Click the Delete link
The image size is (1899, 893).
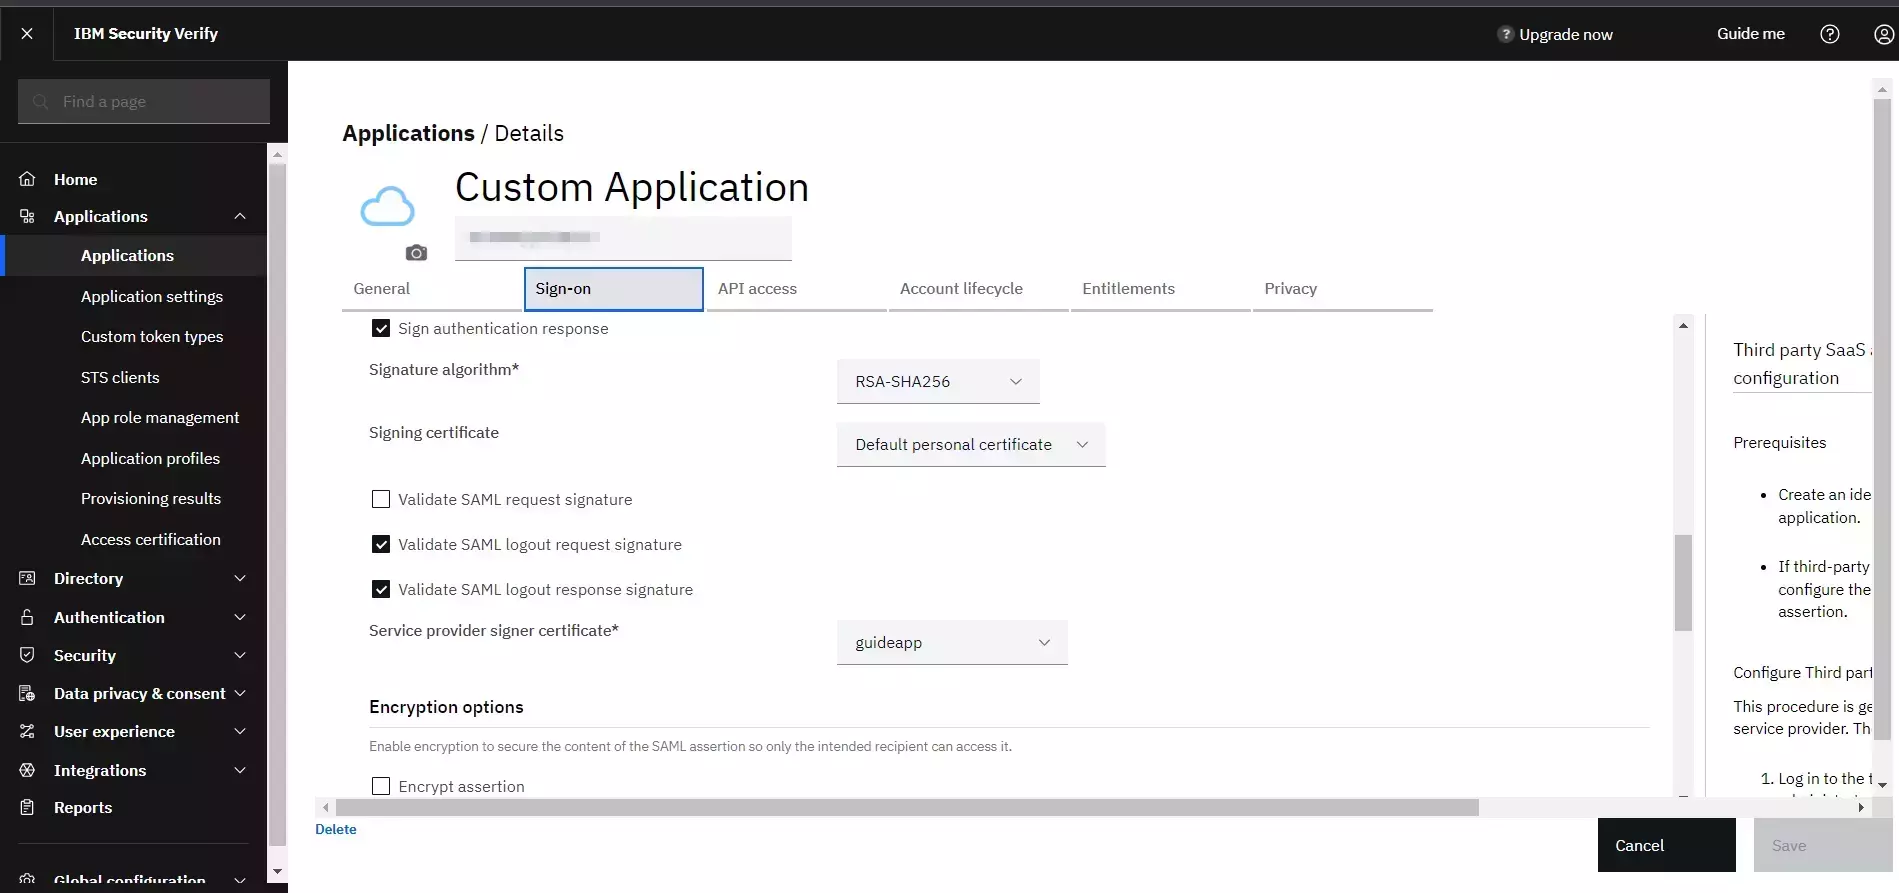336,829
